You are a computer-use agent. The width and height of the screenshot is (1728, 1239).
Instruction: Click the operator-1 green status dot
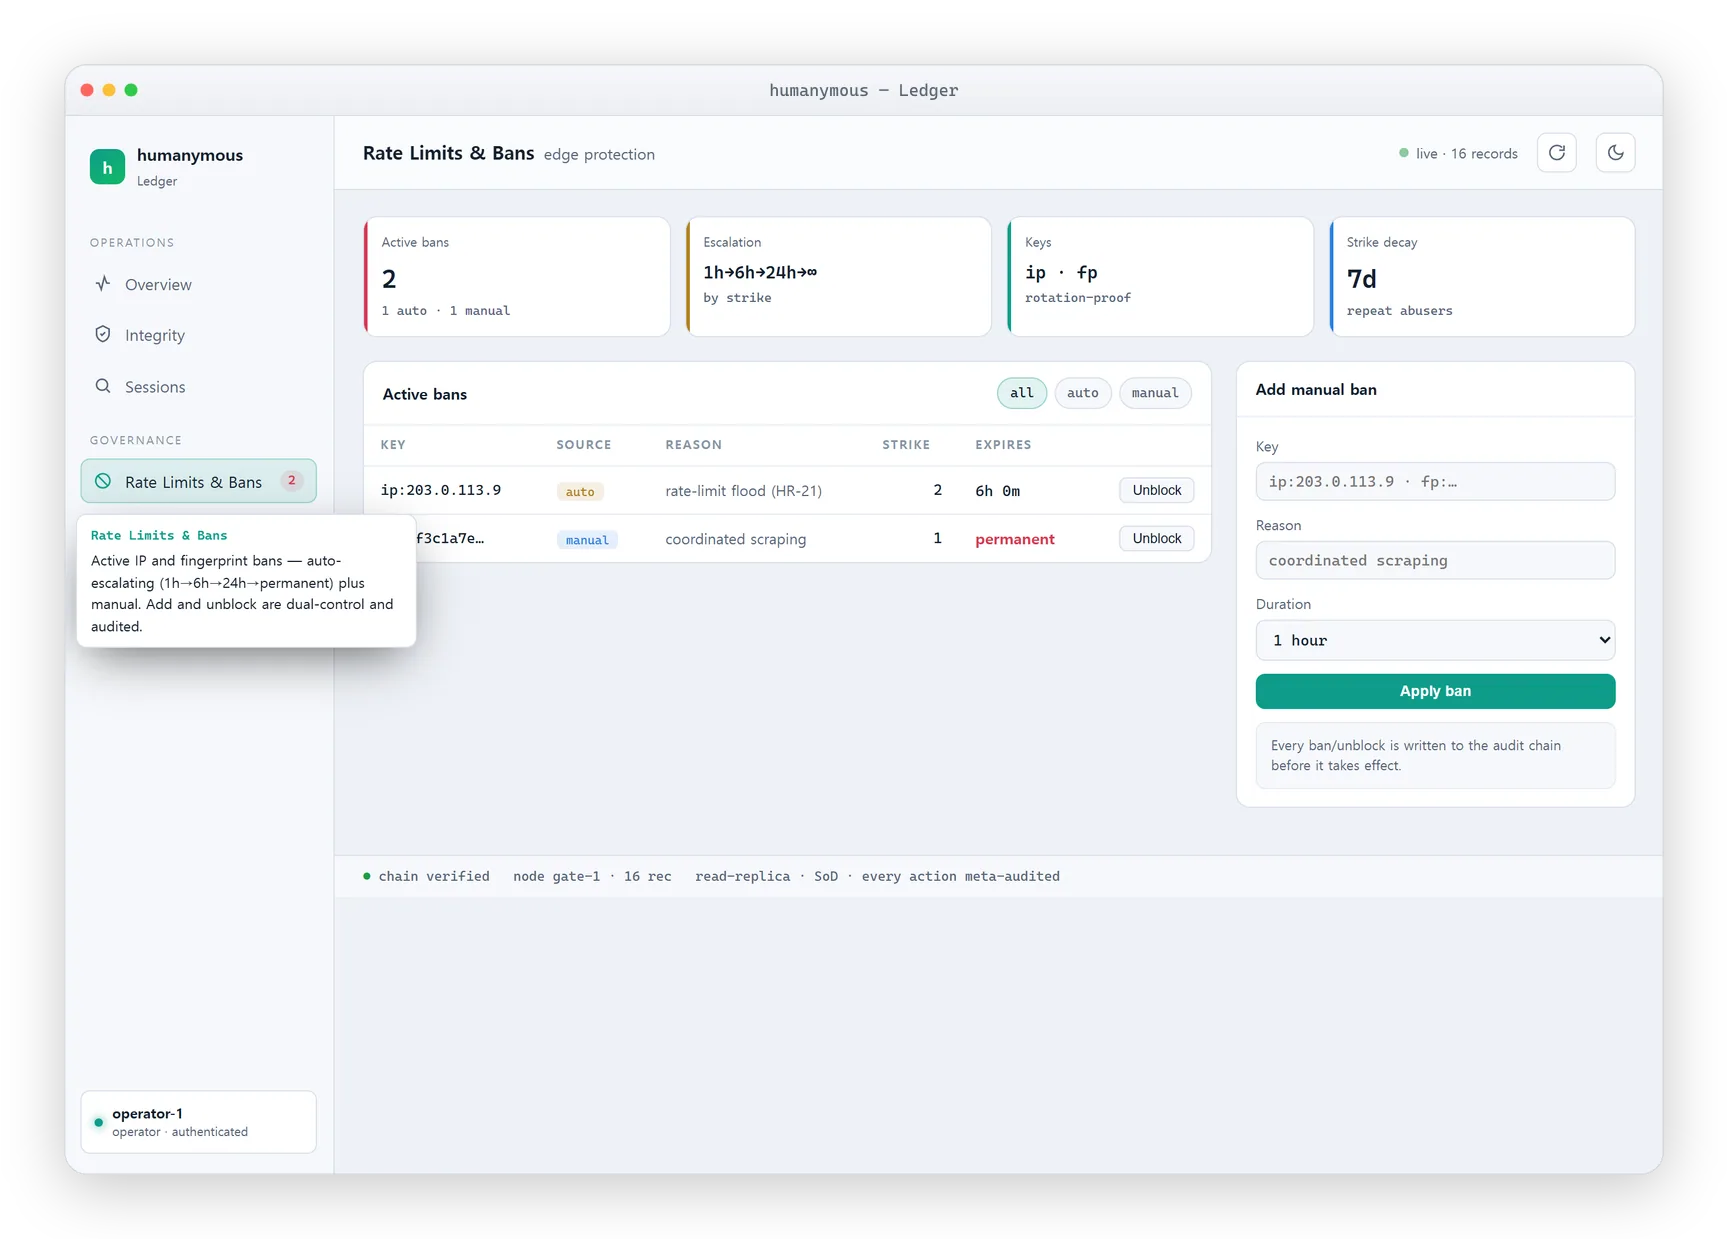[98, 1122]
